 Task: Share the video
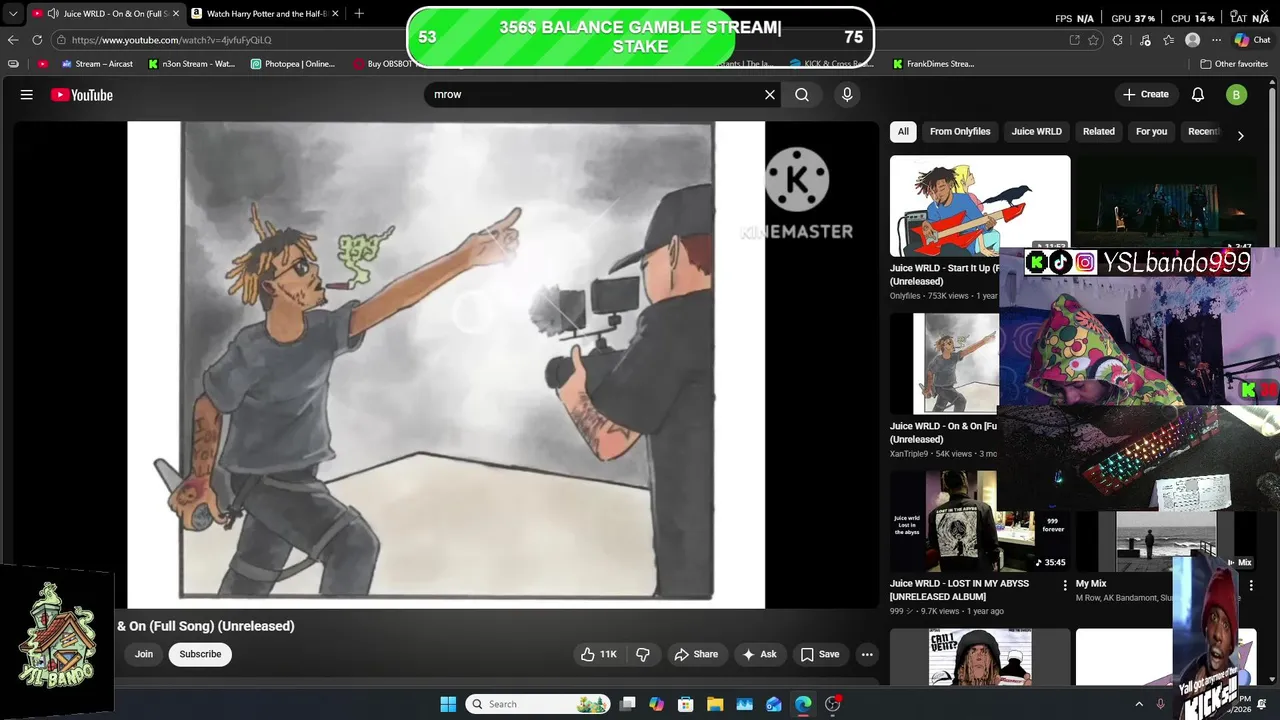pyautogui.click(x=696, y=654)
